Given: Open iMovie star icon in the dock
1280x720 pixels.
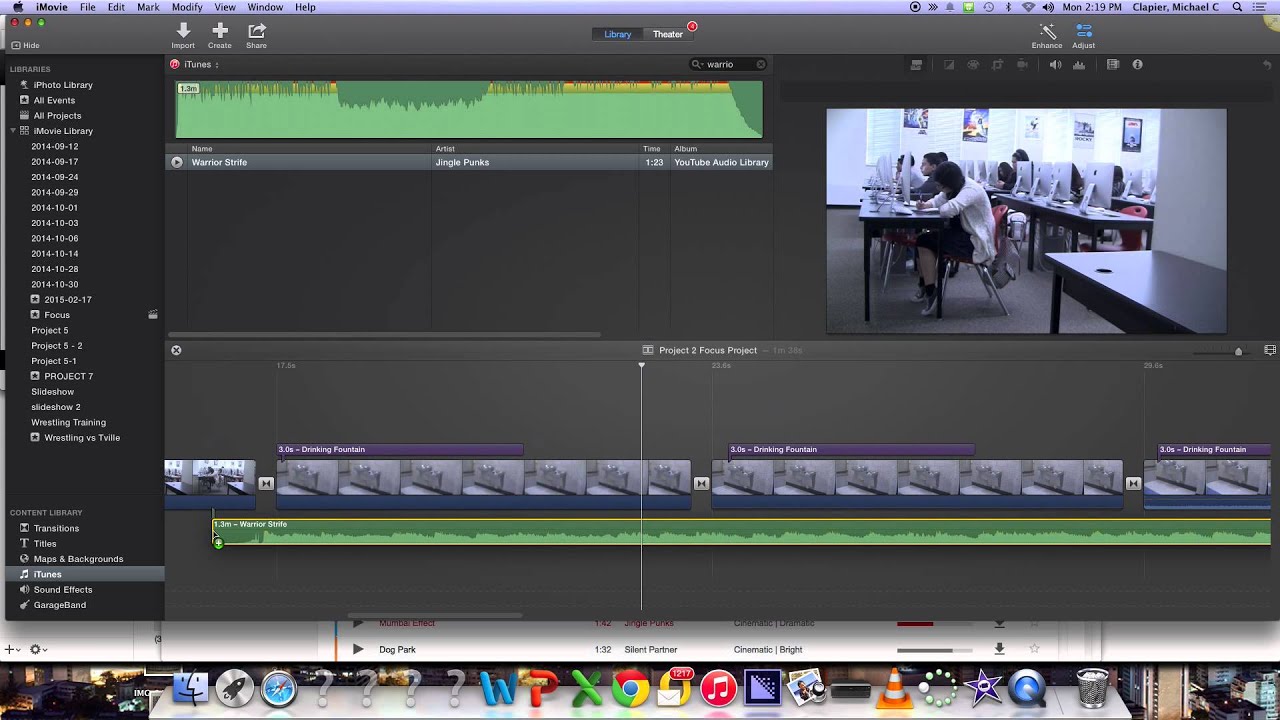Looking at the screenshot, I should [983, 688].
